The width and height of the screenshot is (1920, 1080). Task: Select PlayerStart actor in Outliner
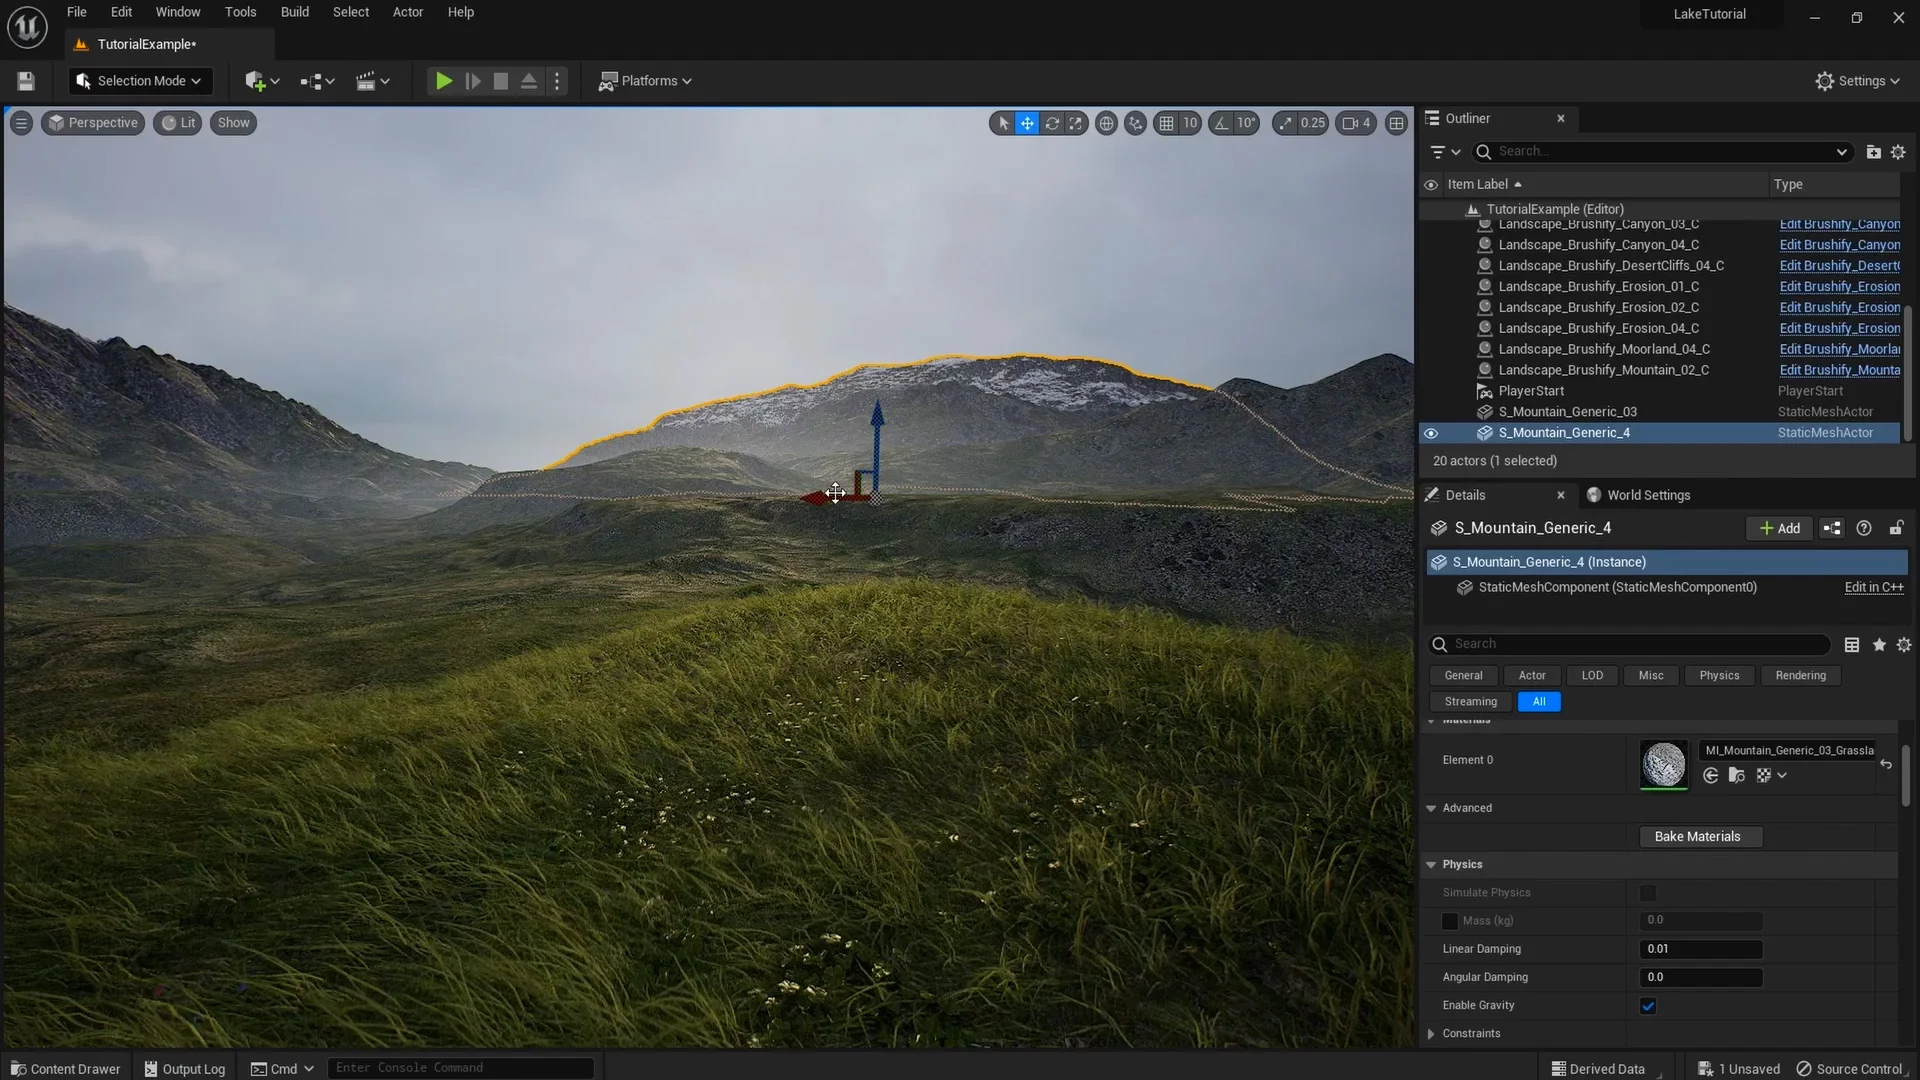(x=1531, y=391)
